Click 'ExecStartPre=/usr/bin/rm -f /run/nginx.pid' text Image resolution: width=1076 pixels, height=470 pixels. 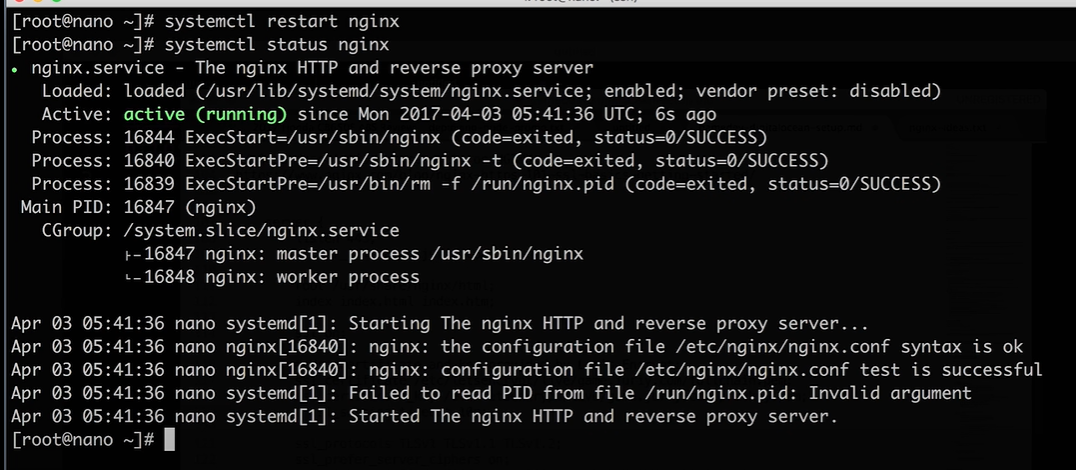[400, 185]
